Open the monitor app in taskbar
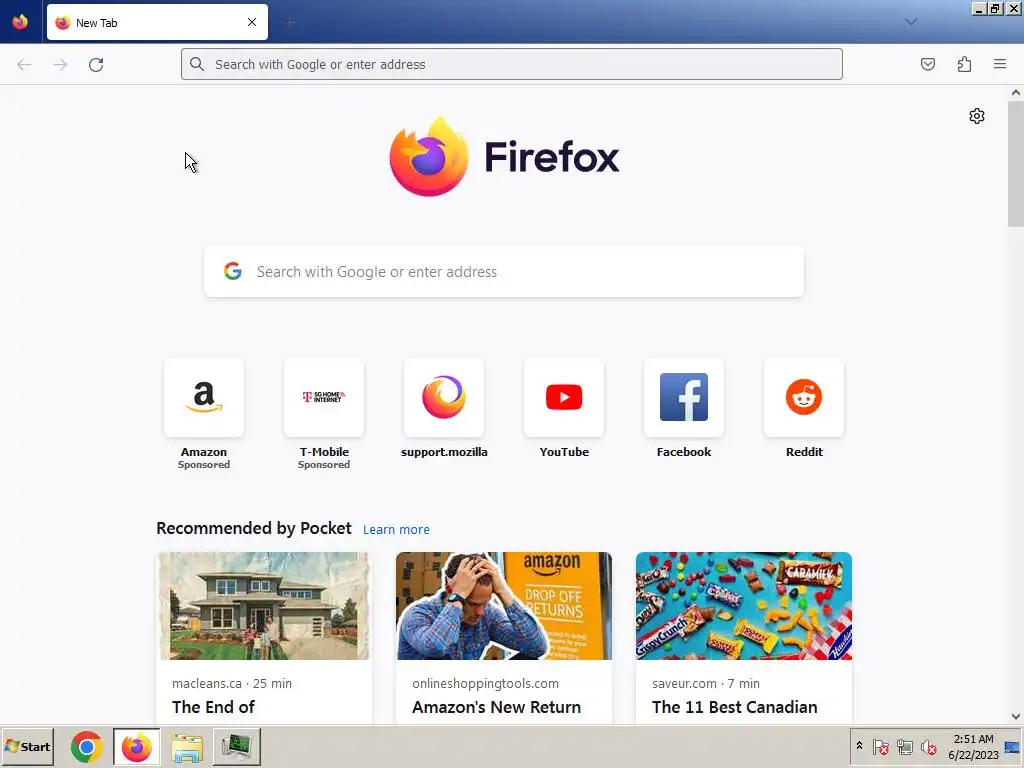Image resolution: width=1024 pixels, height=768 pixels. tap(236, 746)
